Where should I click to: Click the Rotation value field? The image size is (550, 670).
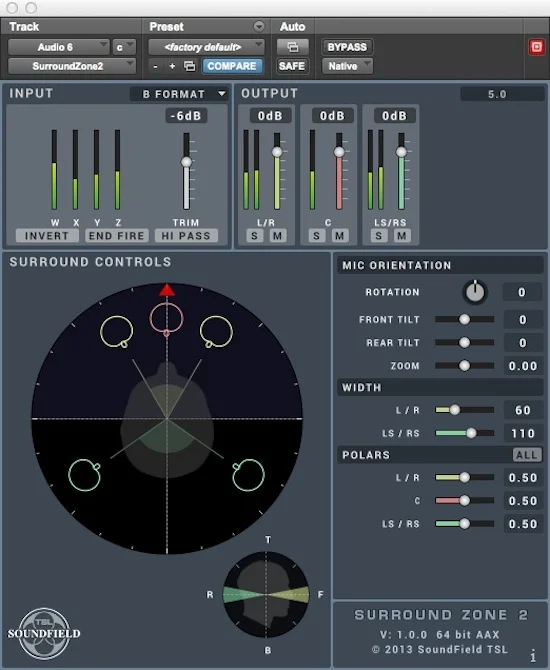click(522, 292)
